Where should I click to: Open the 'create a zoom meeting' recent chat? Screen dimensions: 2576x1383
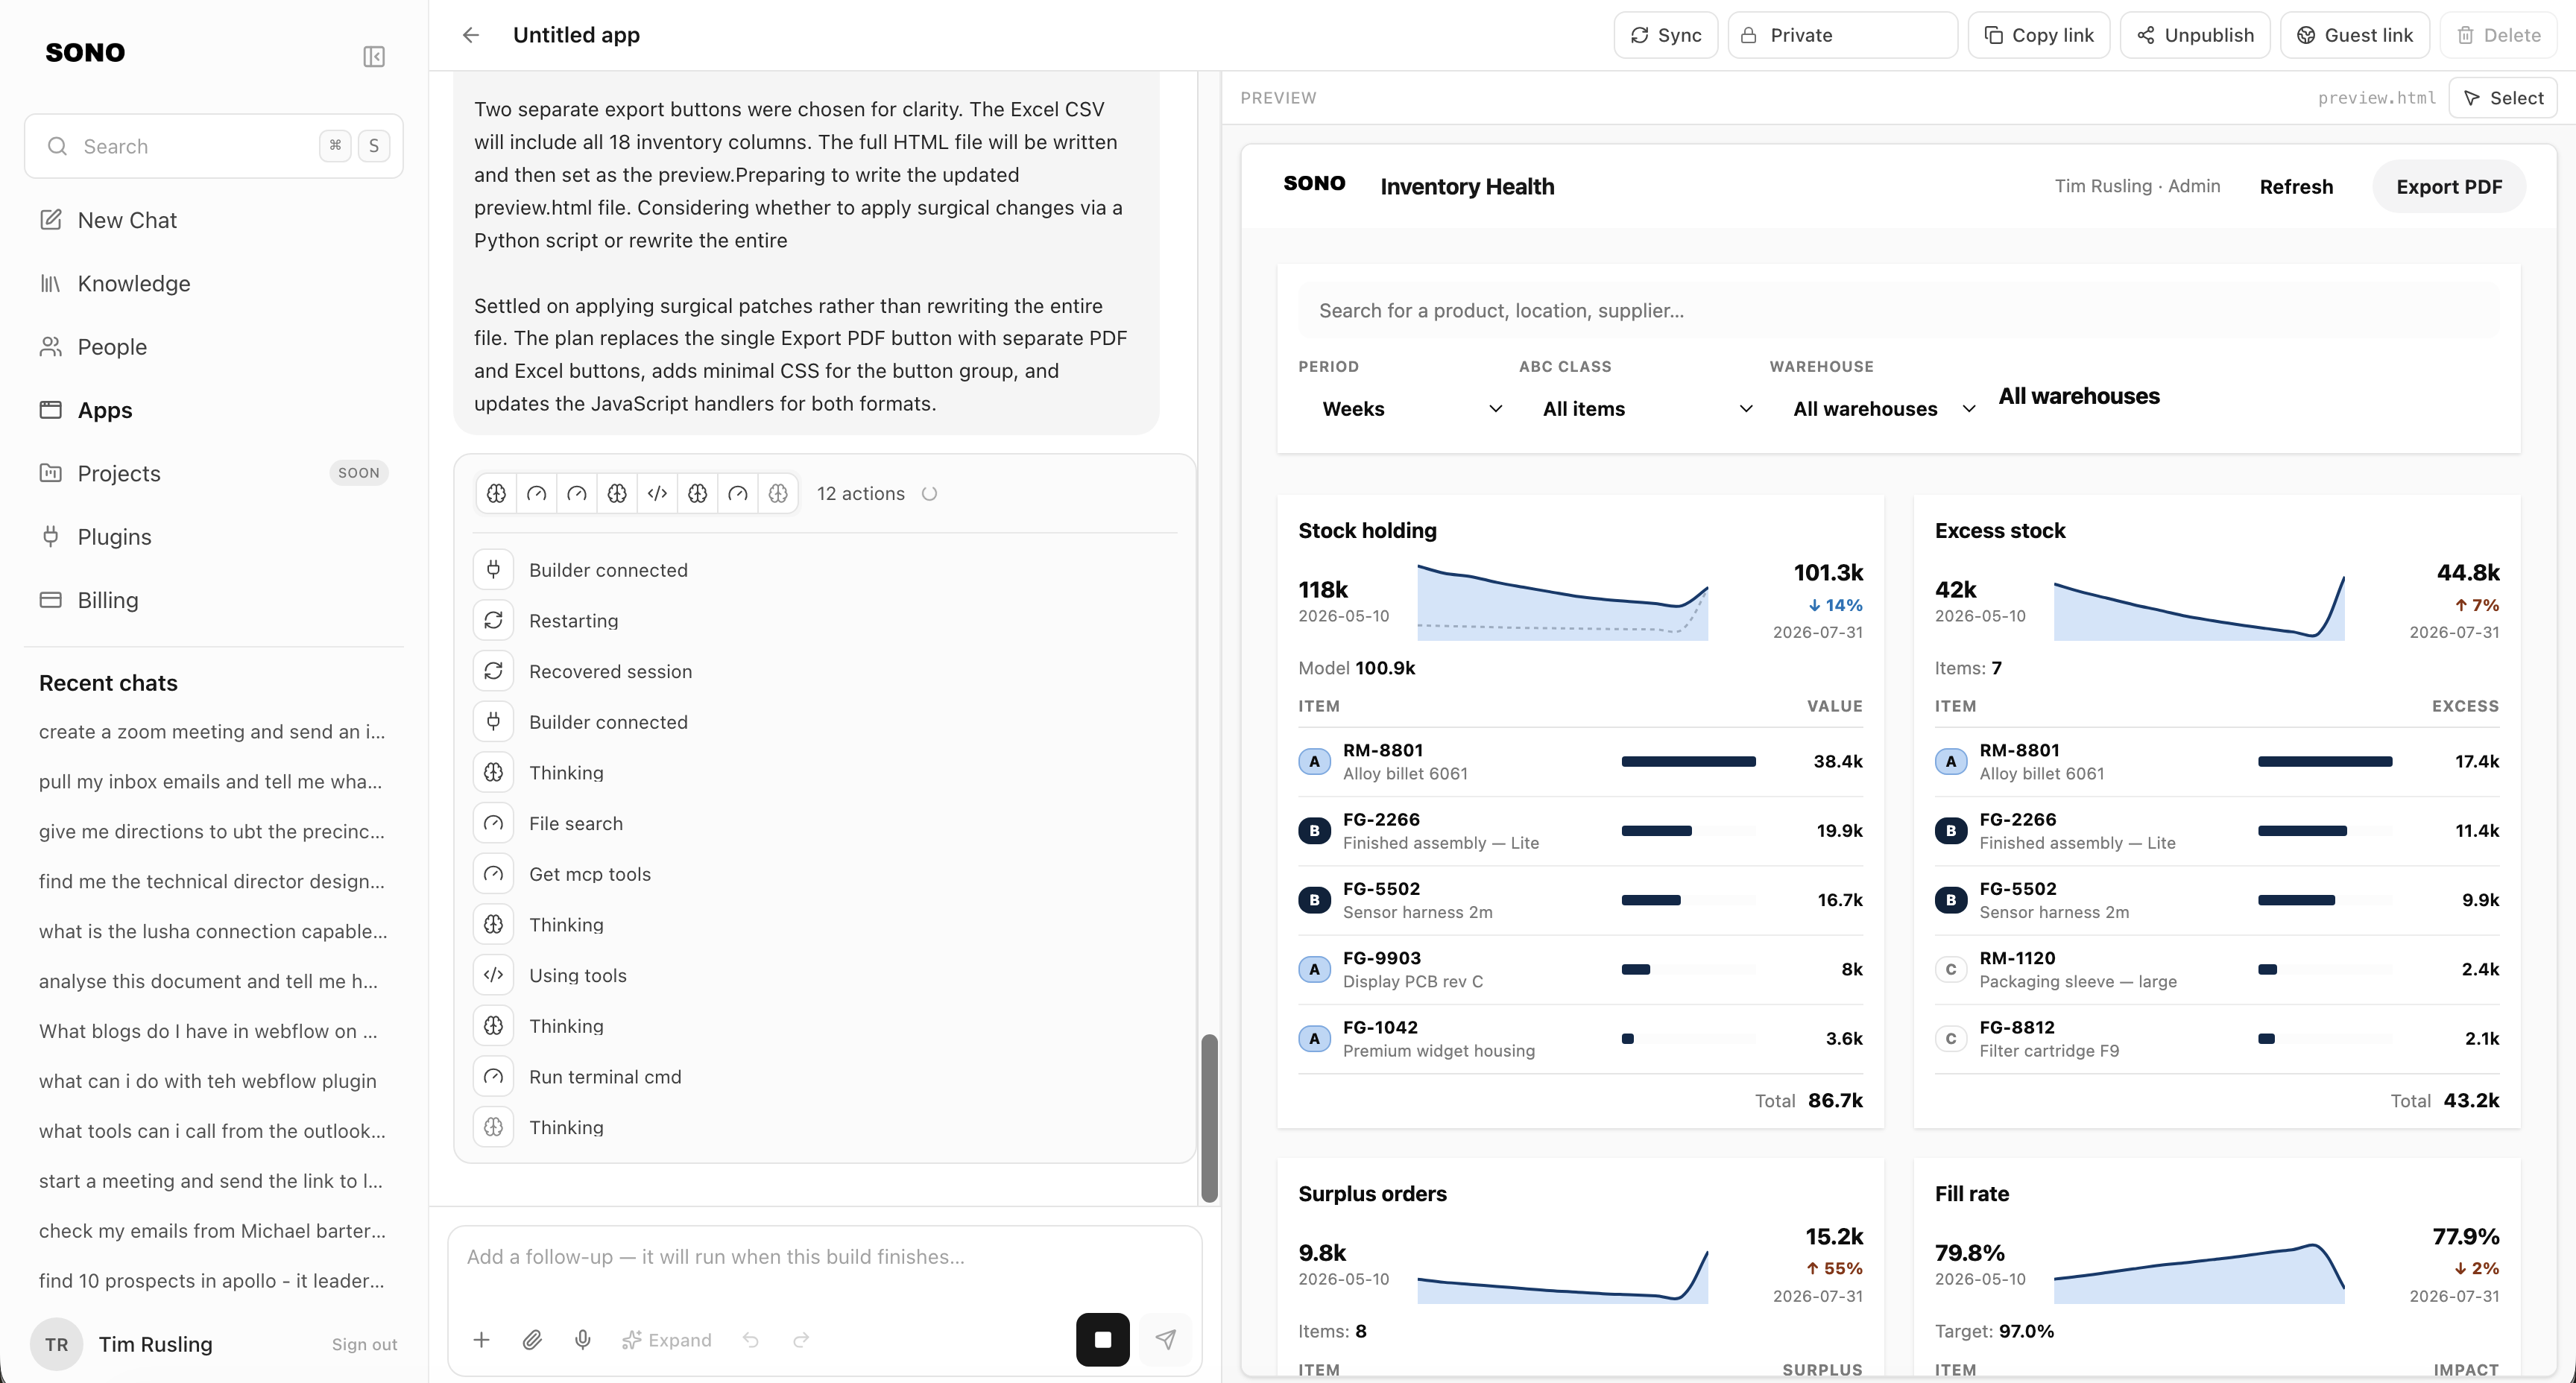212,731
